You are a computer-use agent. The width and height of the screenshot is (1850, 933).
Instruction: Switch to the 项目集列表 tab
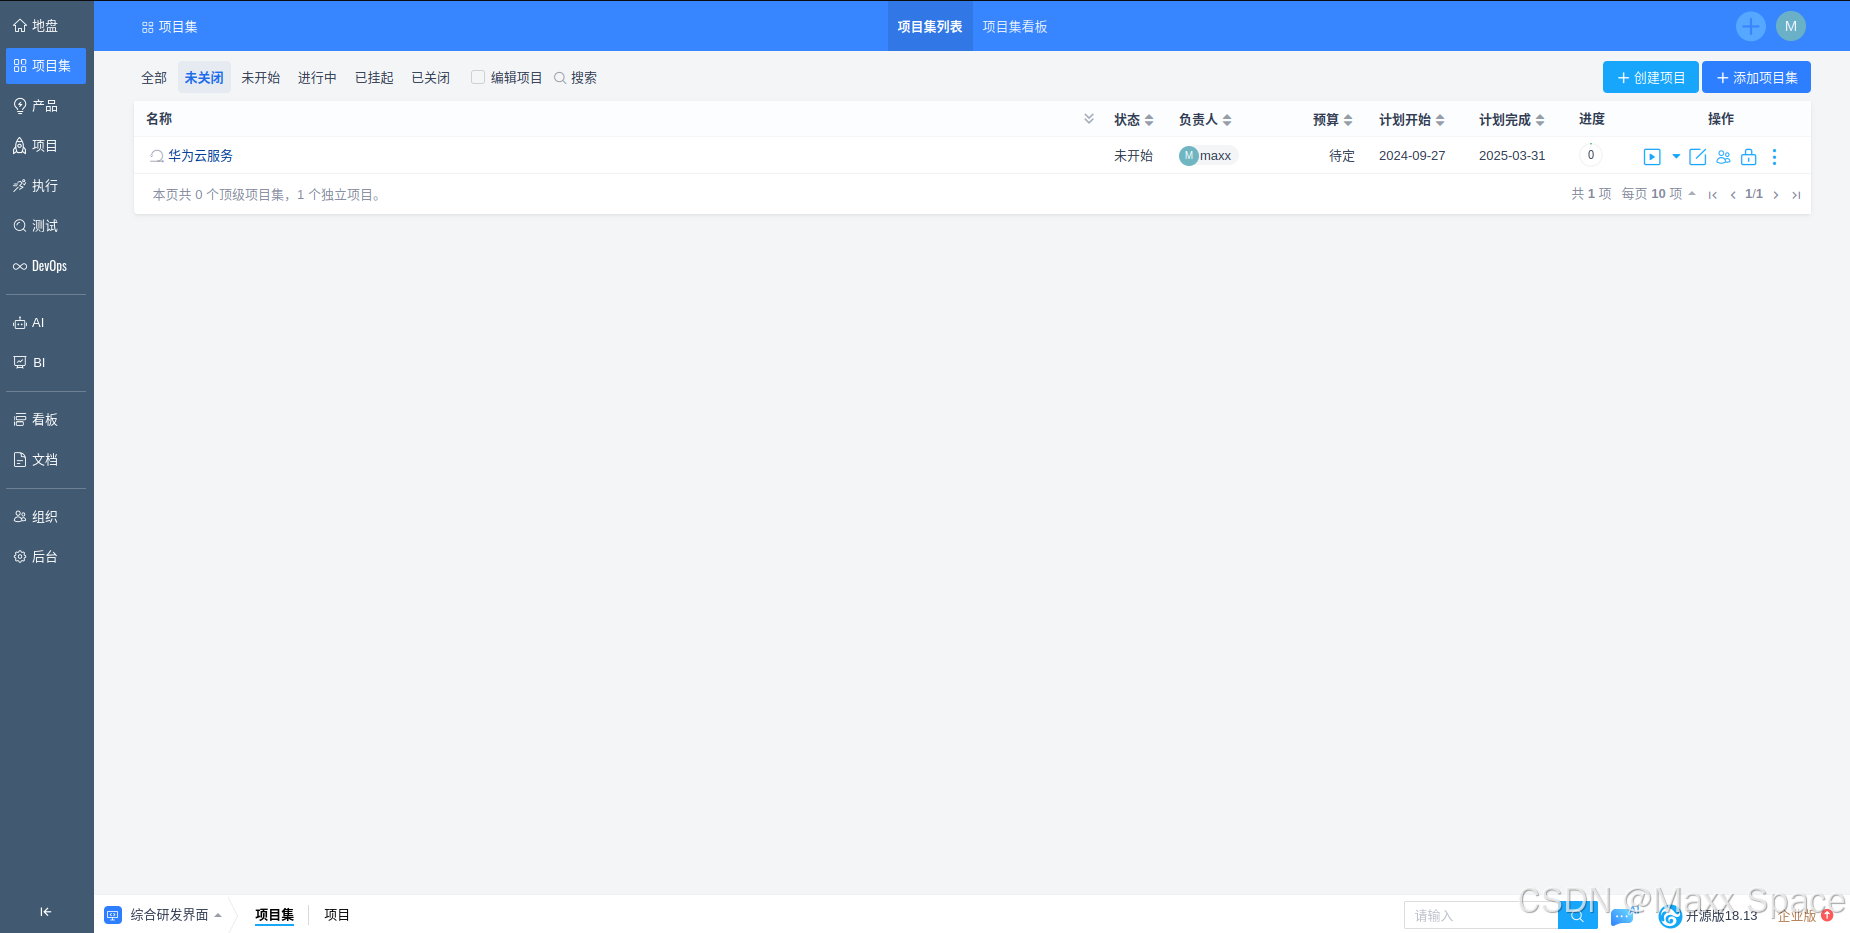(x=930, y=27)
